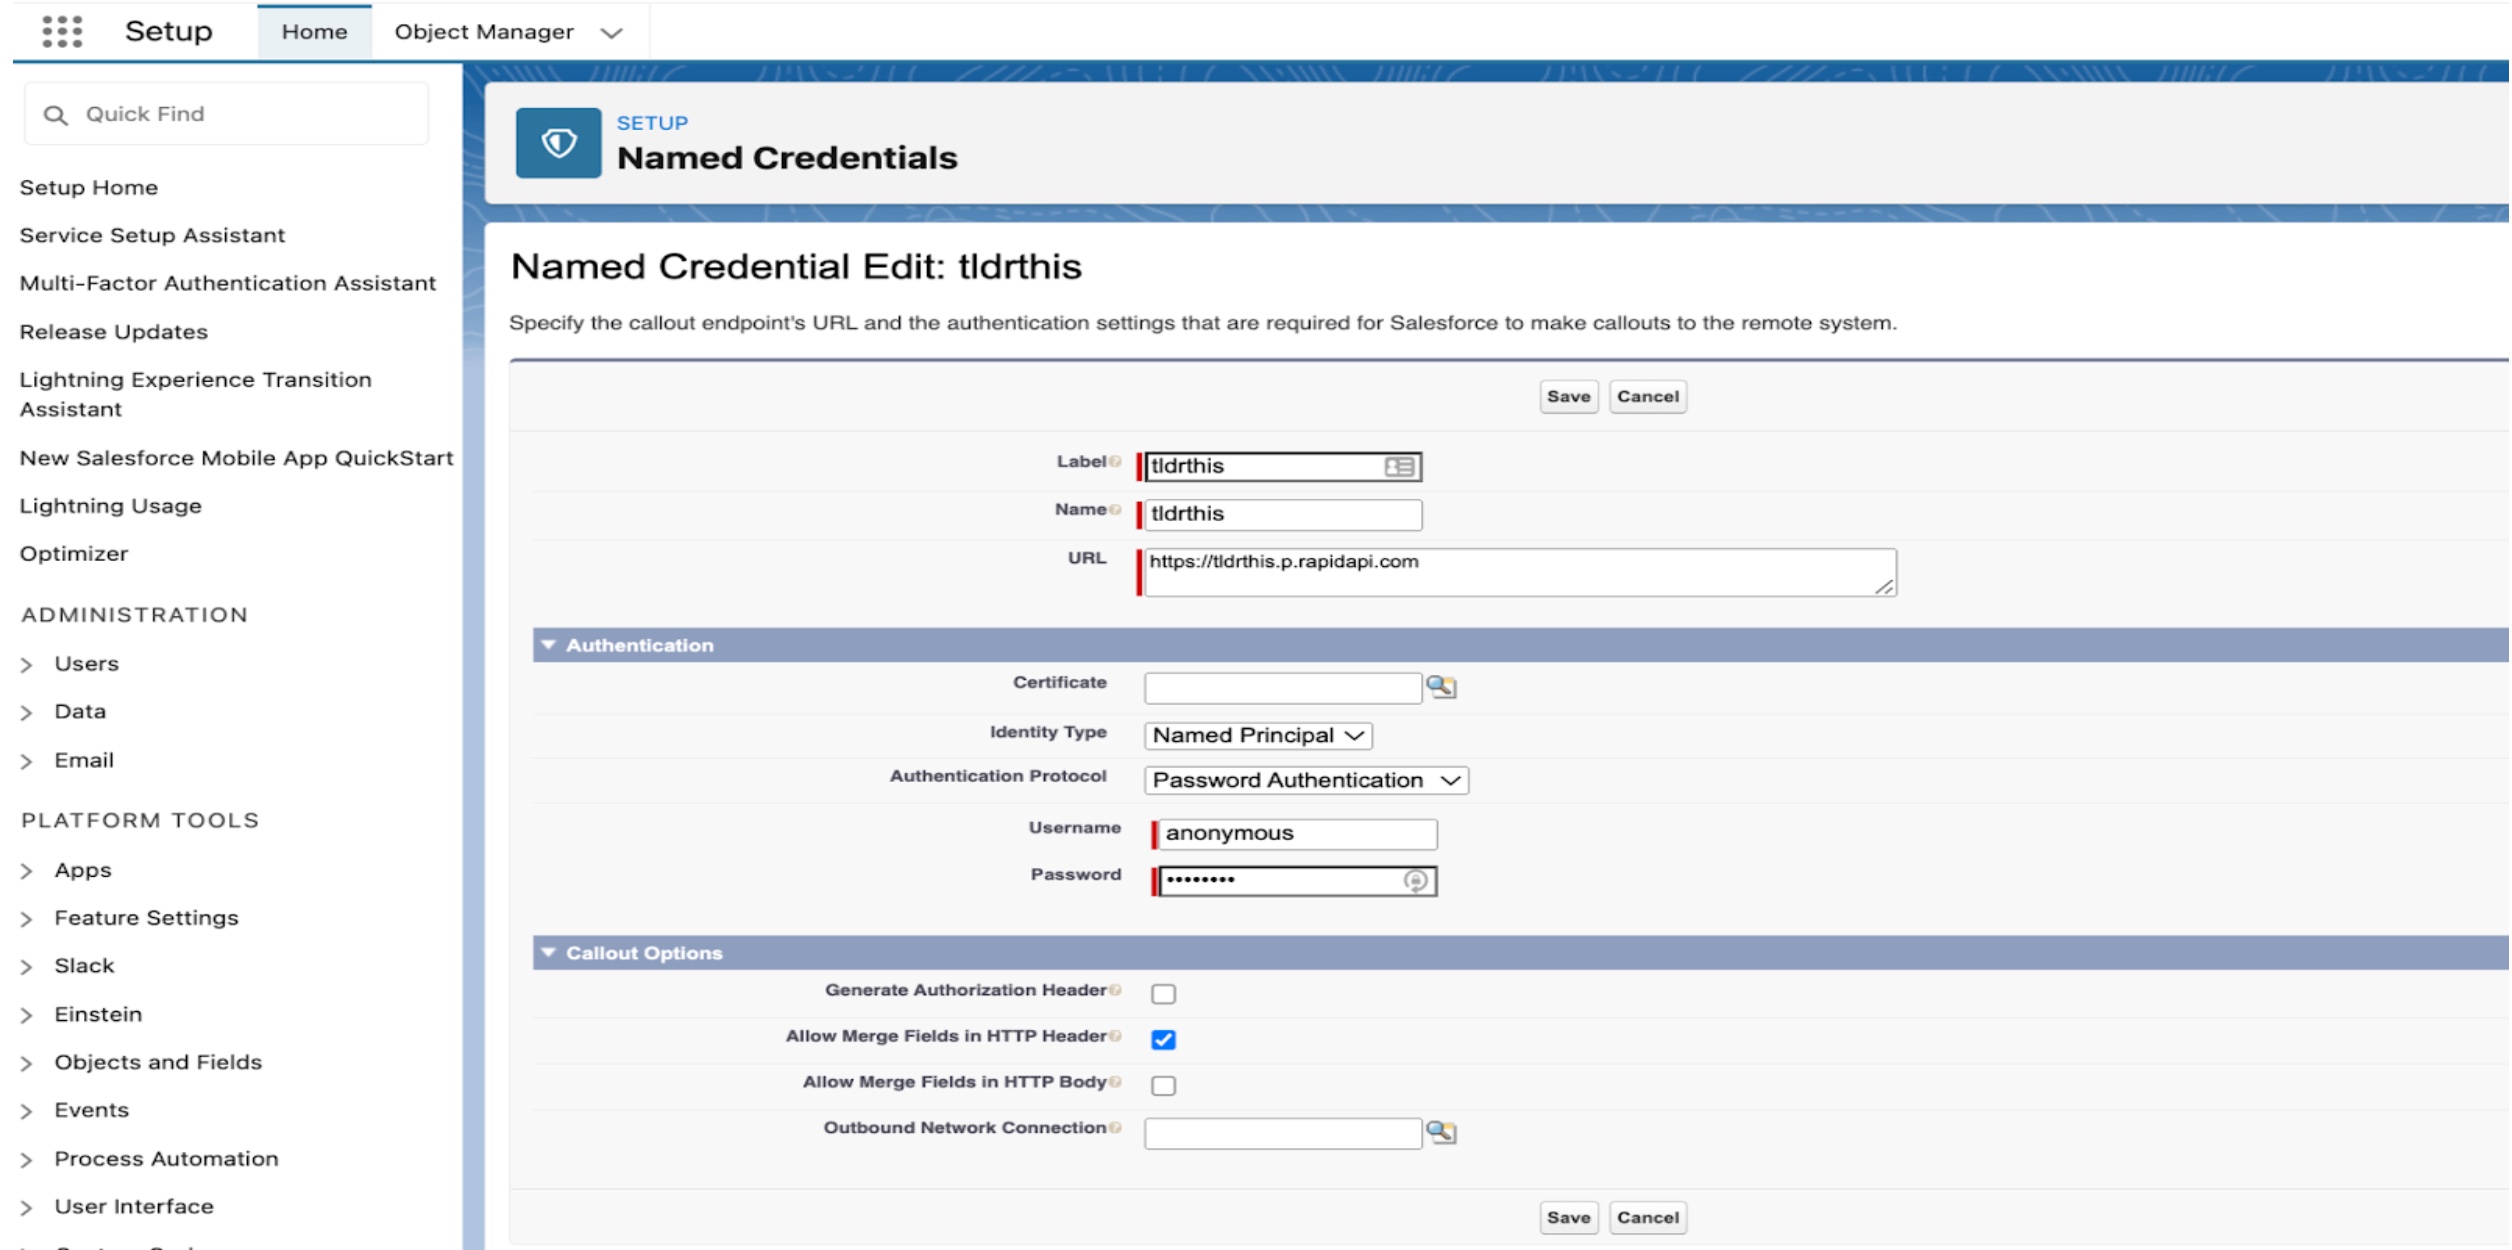
Task: Click the Outbound Network Connection lookup icon
Action: coord(1443,1134)
